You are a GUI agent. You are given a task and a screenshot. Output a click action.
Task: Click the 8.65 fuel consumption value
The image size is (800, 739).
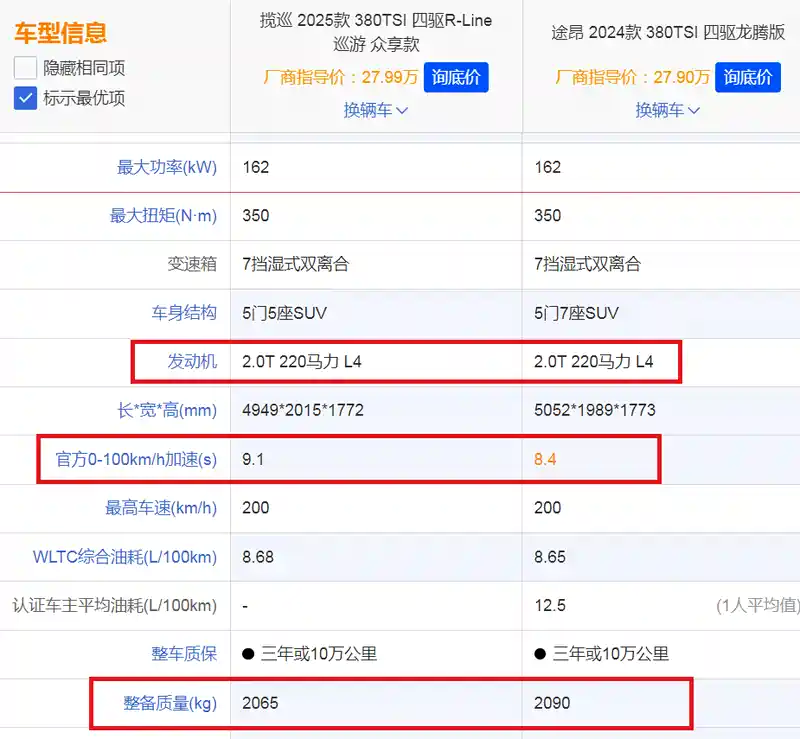point(550,557)
